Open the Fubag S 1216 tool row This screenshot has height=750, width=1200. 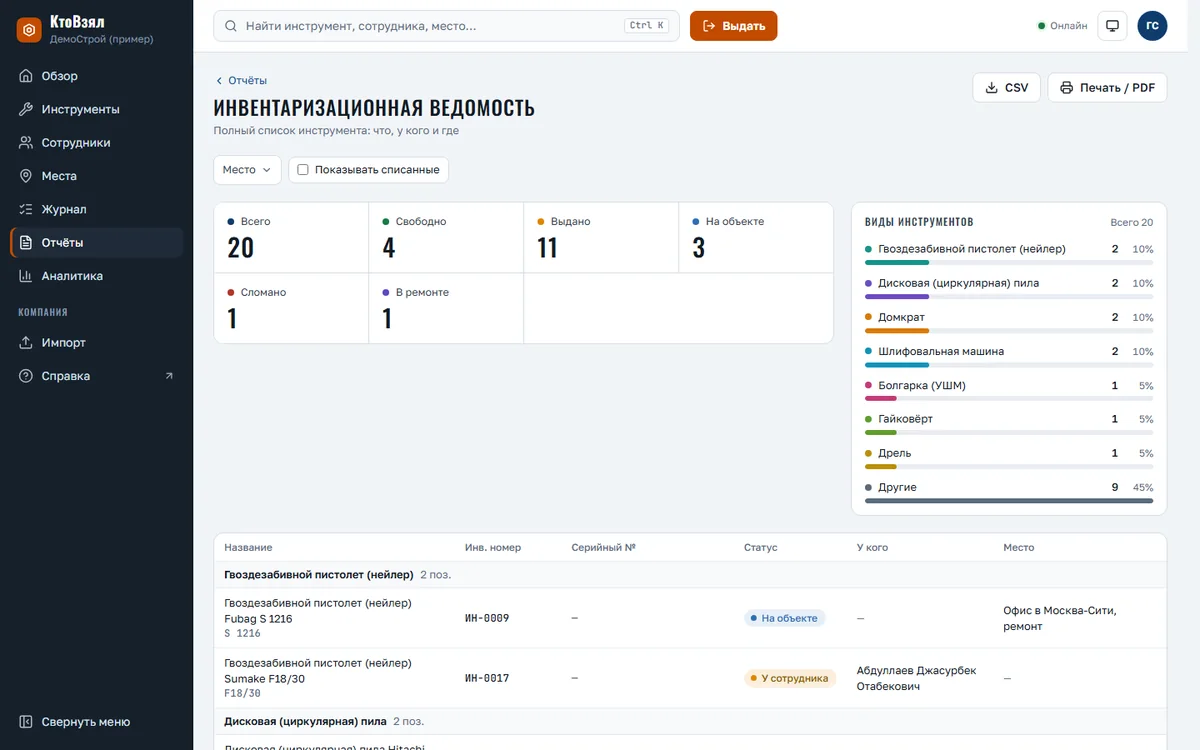pyautogui.click(x=690, y=618)
